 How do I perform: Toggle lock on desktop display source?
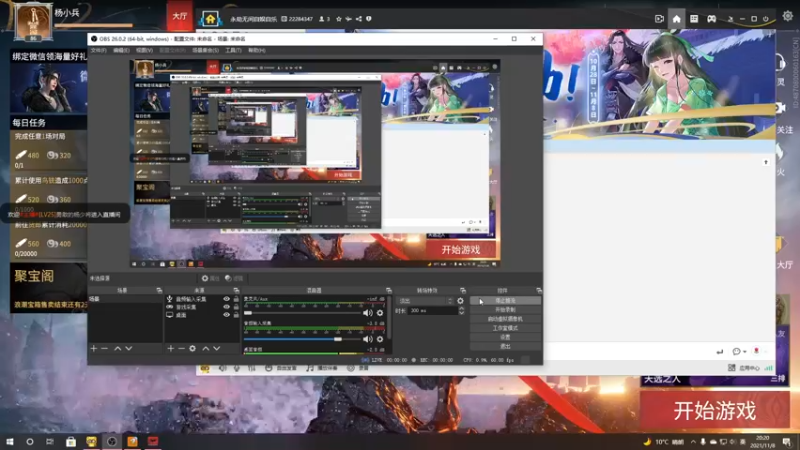236,315
